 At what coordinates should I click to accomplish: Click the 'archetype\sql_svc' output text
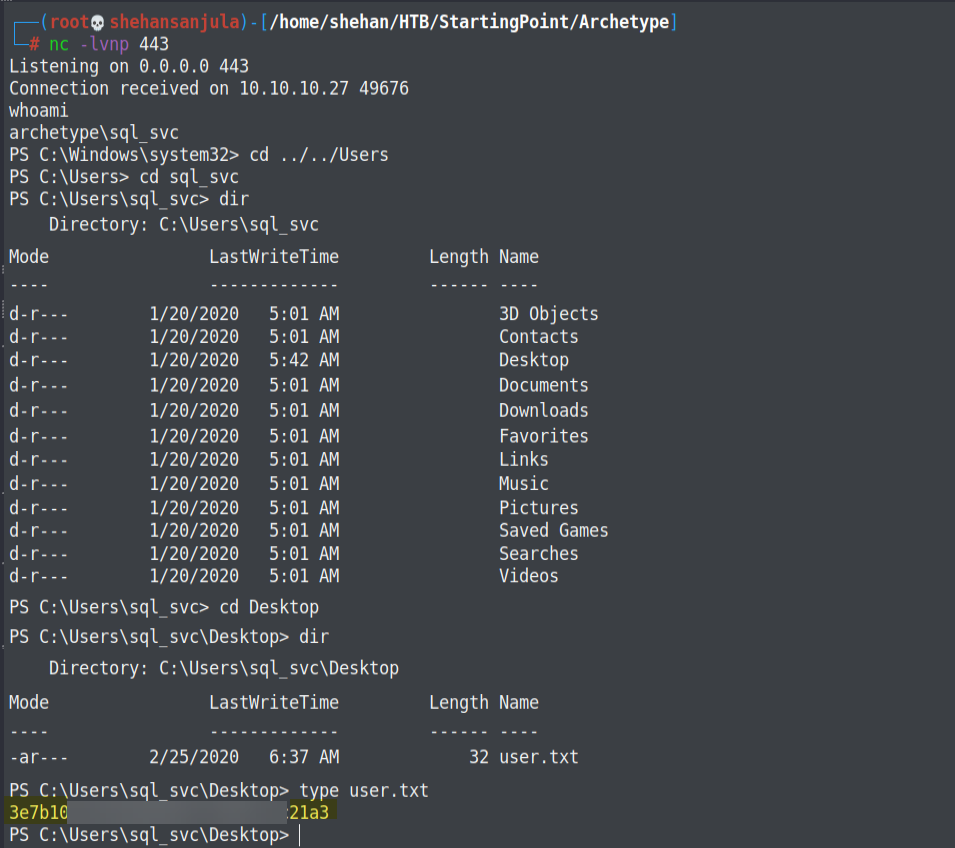(x=94, y=132)
